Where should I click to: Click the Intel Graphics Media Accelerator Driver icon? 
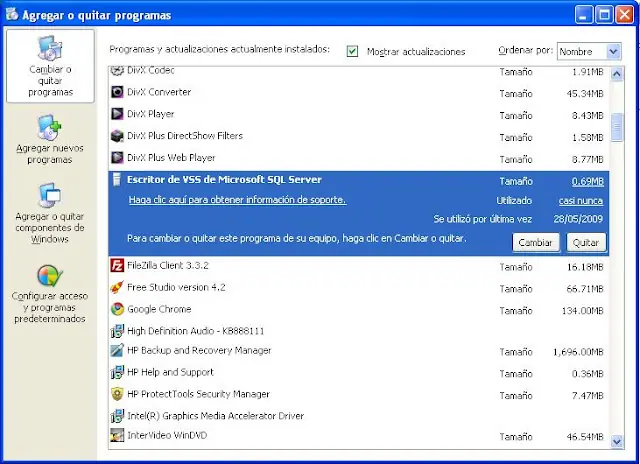117,416
